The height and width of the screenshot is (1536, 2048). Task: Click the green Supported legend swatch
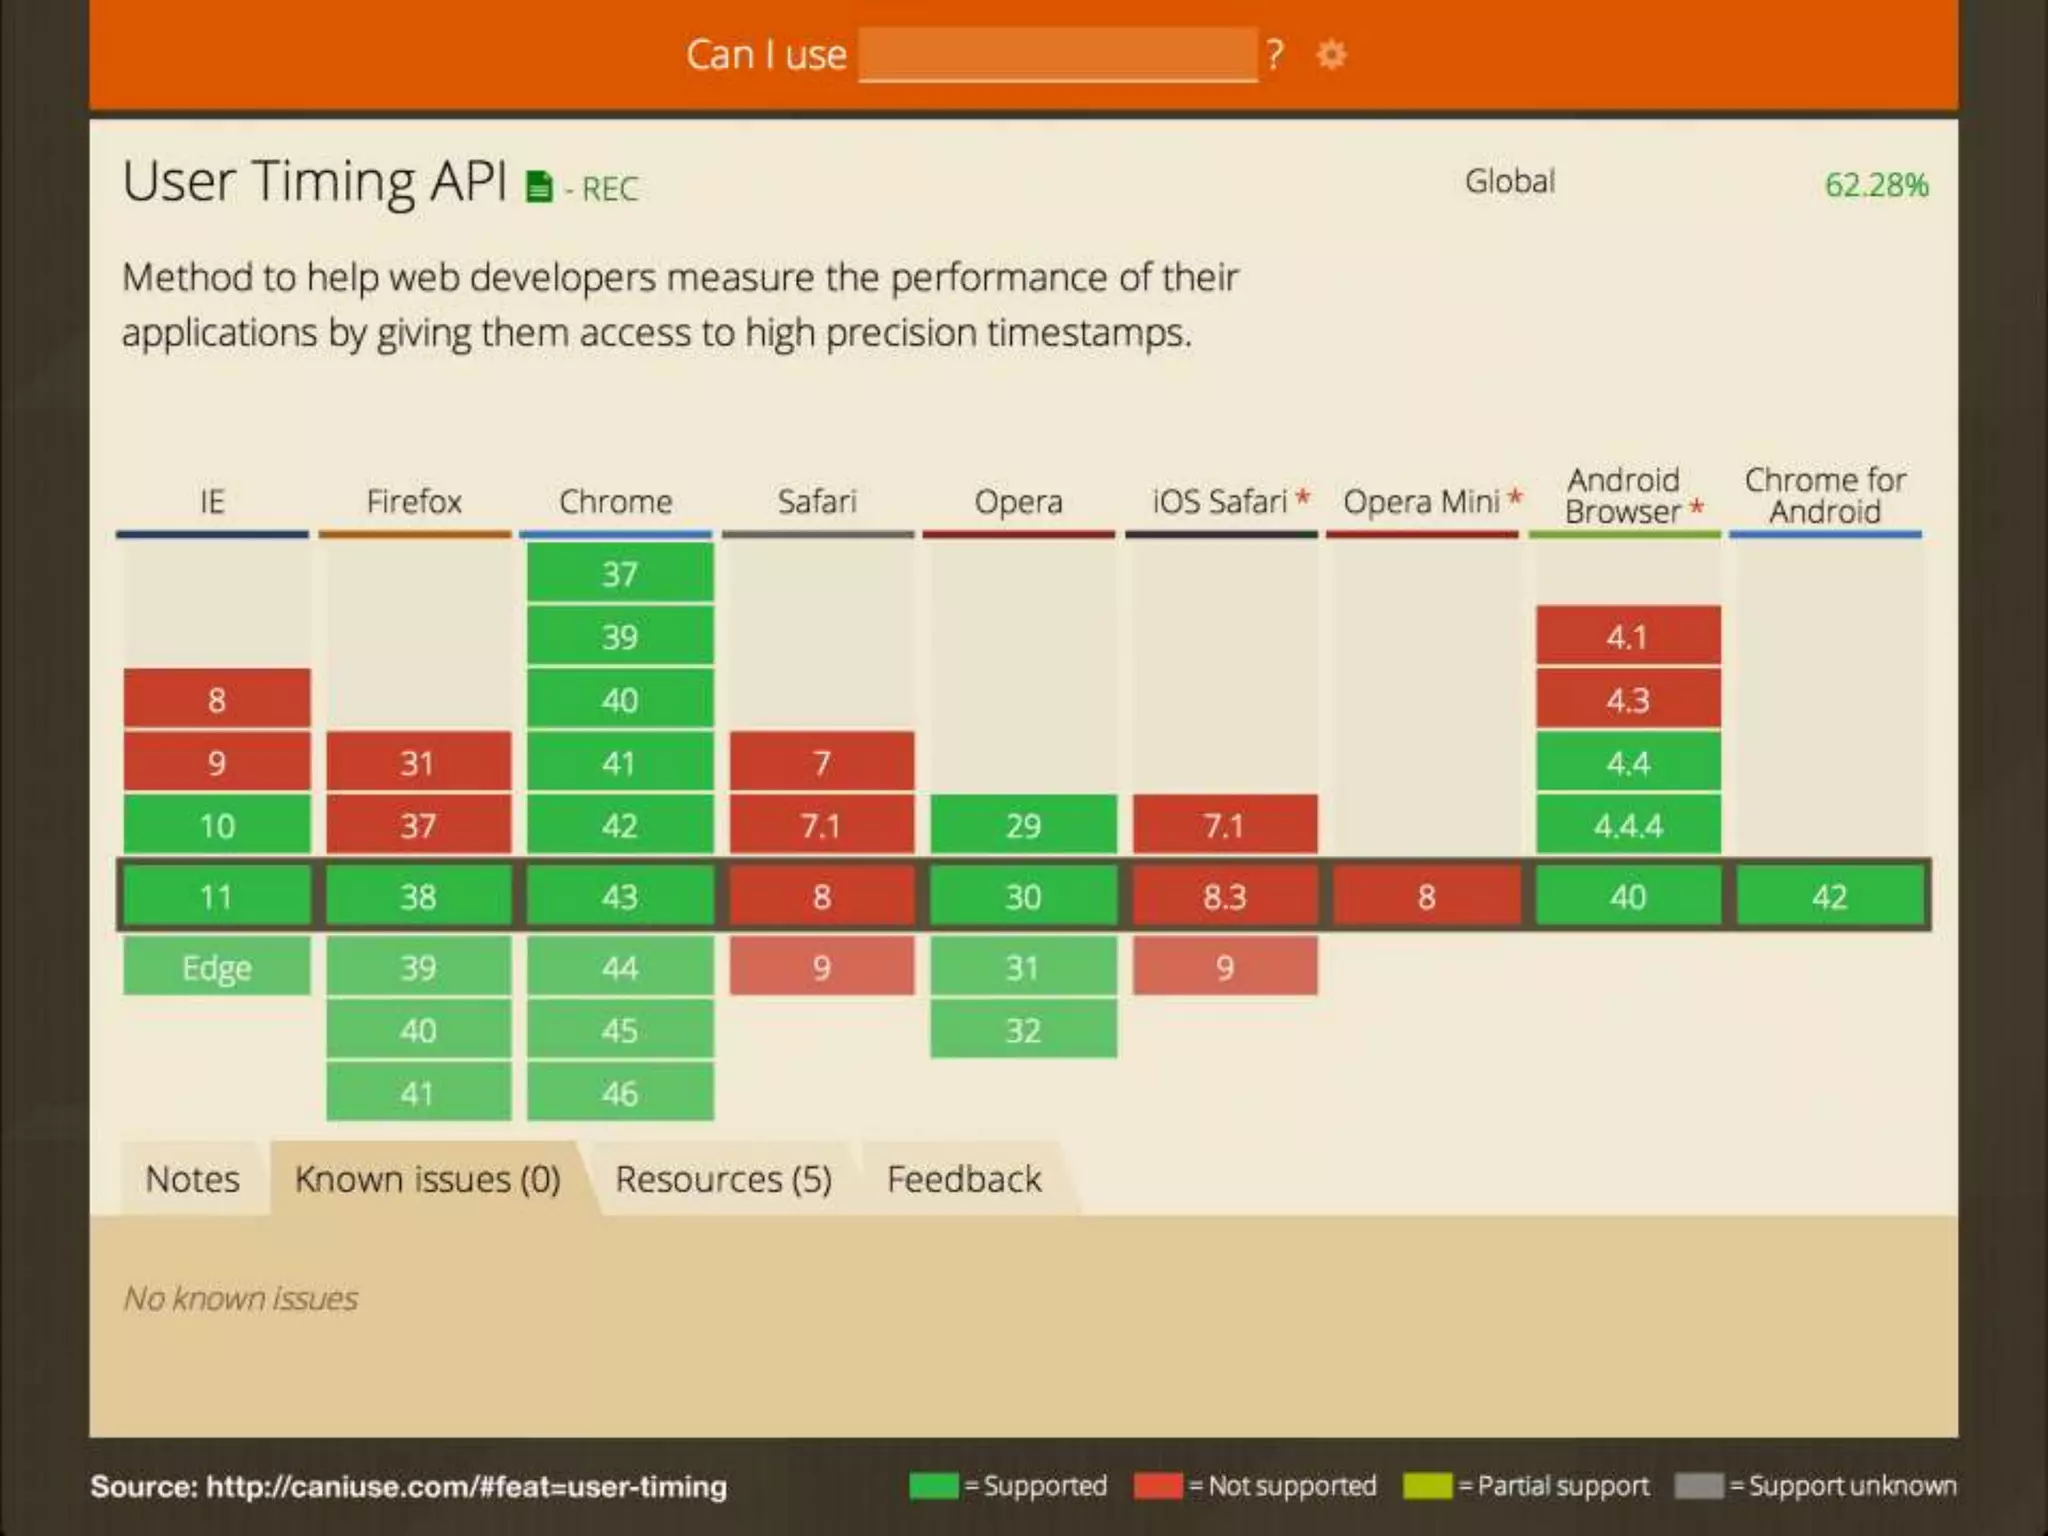pyautogui.click(x=933, y=1486)
